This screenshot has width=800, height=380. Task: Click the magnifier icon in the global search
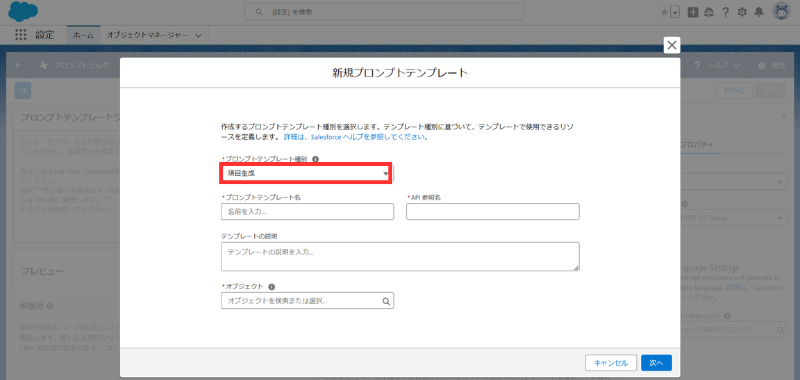pyautogui.click(x=259, y=12)
